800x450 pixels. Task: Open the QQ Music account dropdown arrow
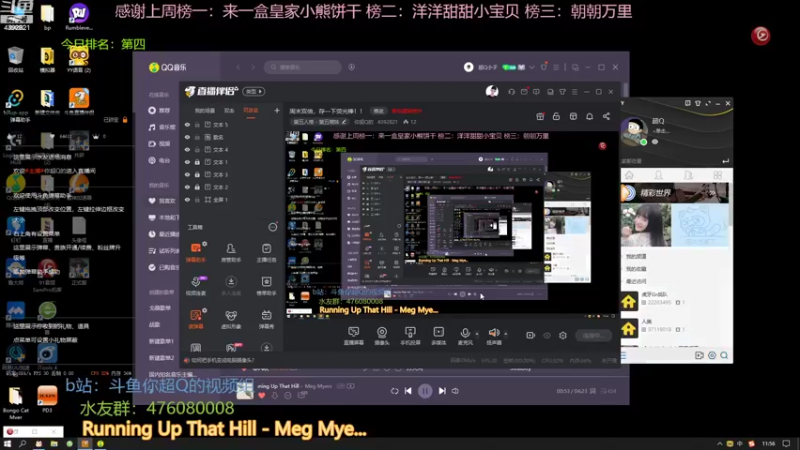click(532, 67)
